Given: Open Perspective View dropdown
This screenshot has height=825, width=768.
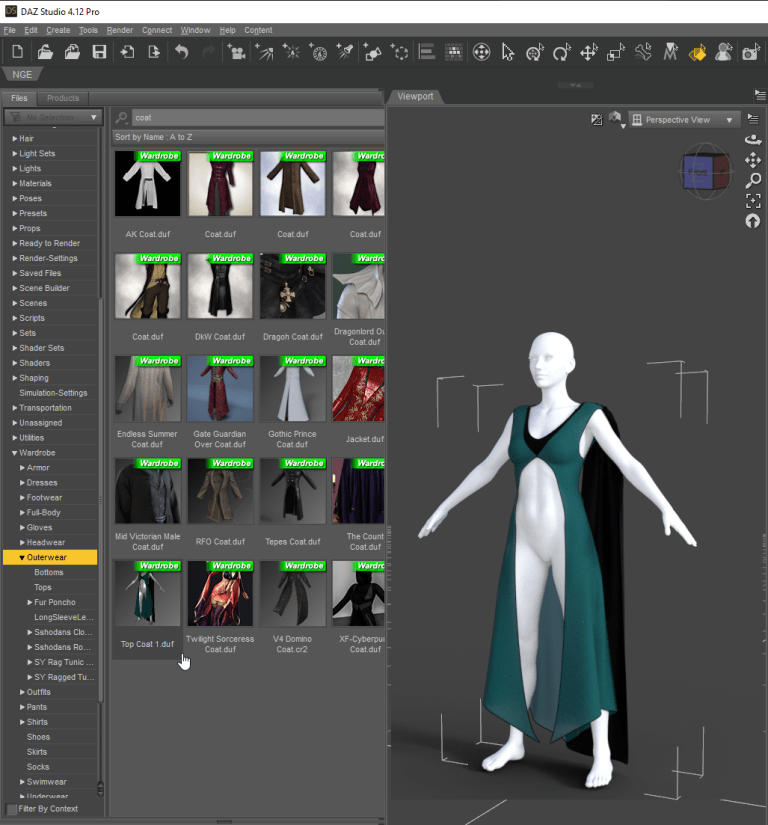Looking at the screenshot, I should [x=684, y=120].
